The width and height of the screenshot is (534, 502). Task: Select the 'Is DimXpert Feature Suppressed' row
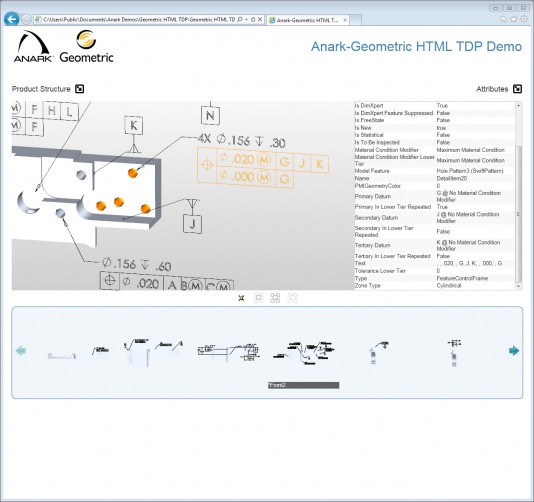[x=434, y=113]
